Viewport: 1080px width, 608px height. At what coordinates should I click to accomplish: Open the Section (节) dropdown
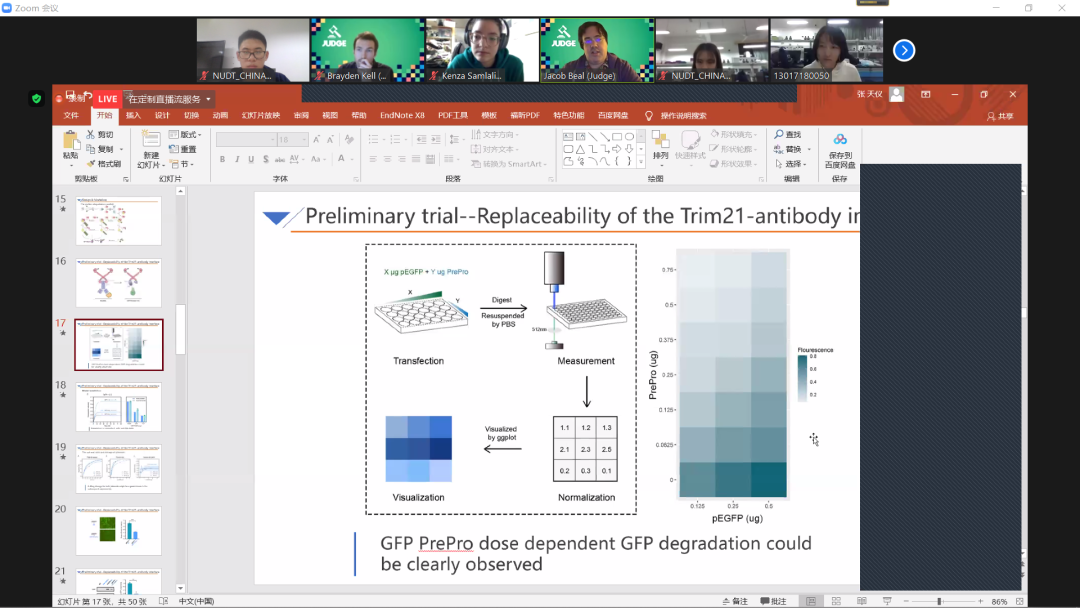pyautogui.click(x=183, y=164)
